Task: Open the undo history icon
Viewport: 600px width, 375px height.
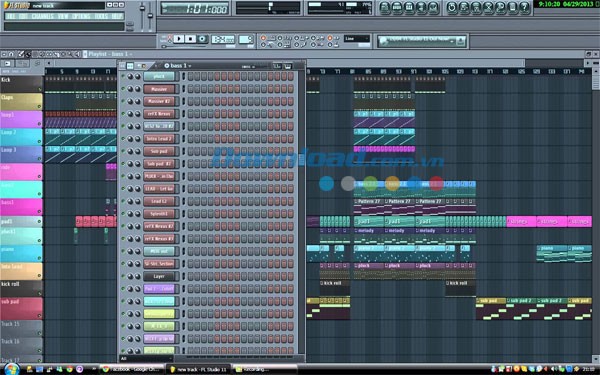Action: [452, 8]
